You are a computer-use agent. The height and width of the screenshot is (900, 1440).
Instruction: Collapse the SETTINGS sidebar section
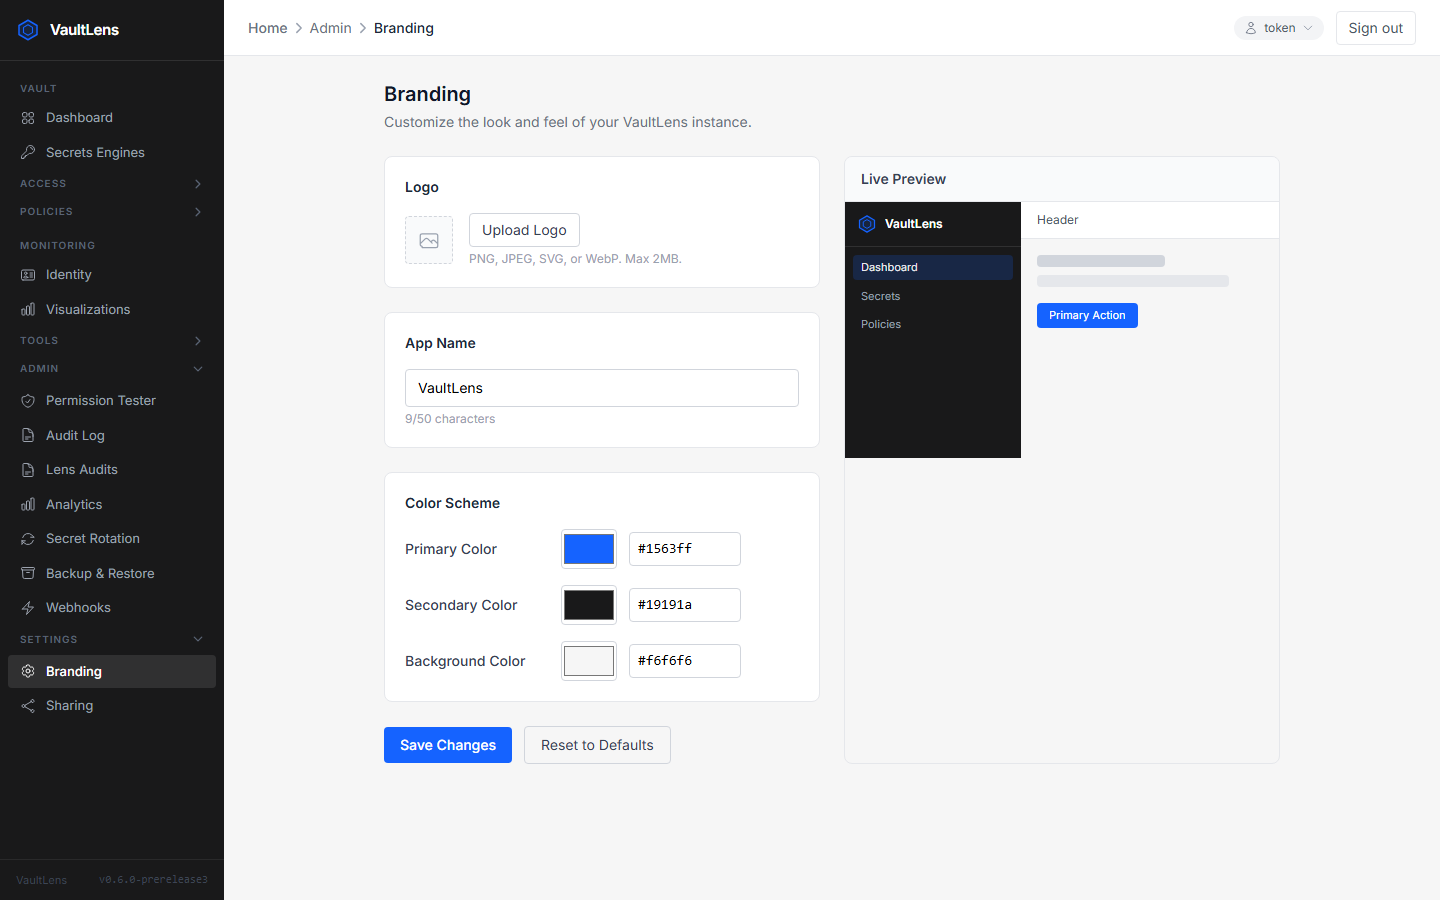(x=112, y=639)
